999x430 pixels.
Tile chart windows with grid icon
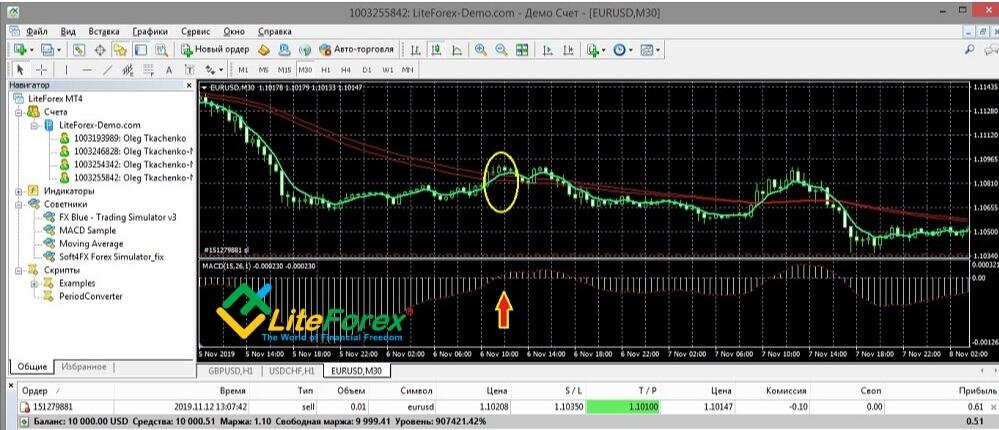click(x=522, y=49)
